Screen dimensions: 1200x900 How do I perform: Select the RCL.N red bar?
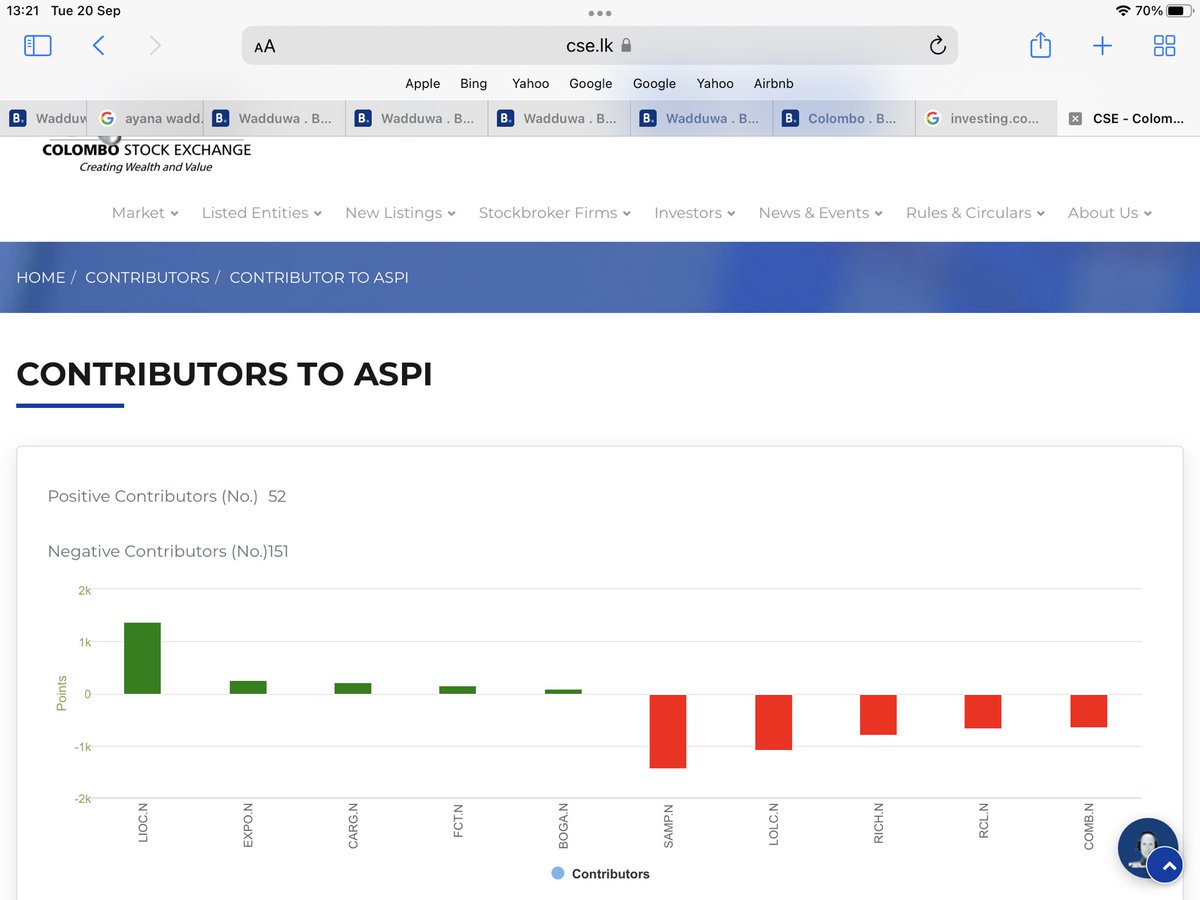[983, 711]
